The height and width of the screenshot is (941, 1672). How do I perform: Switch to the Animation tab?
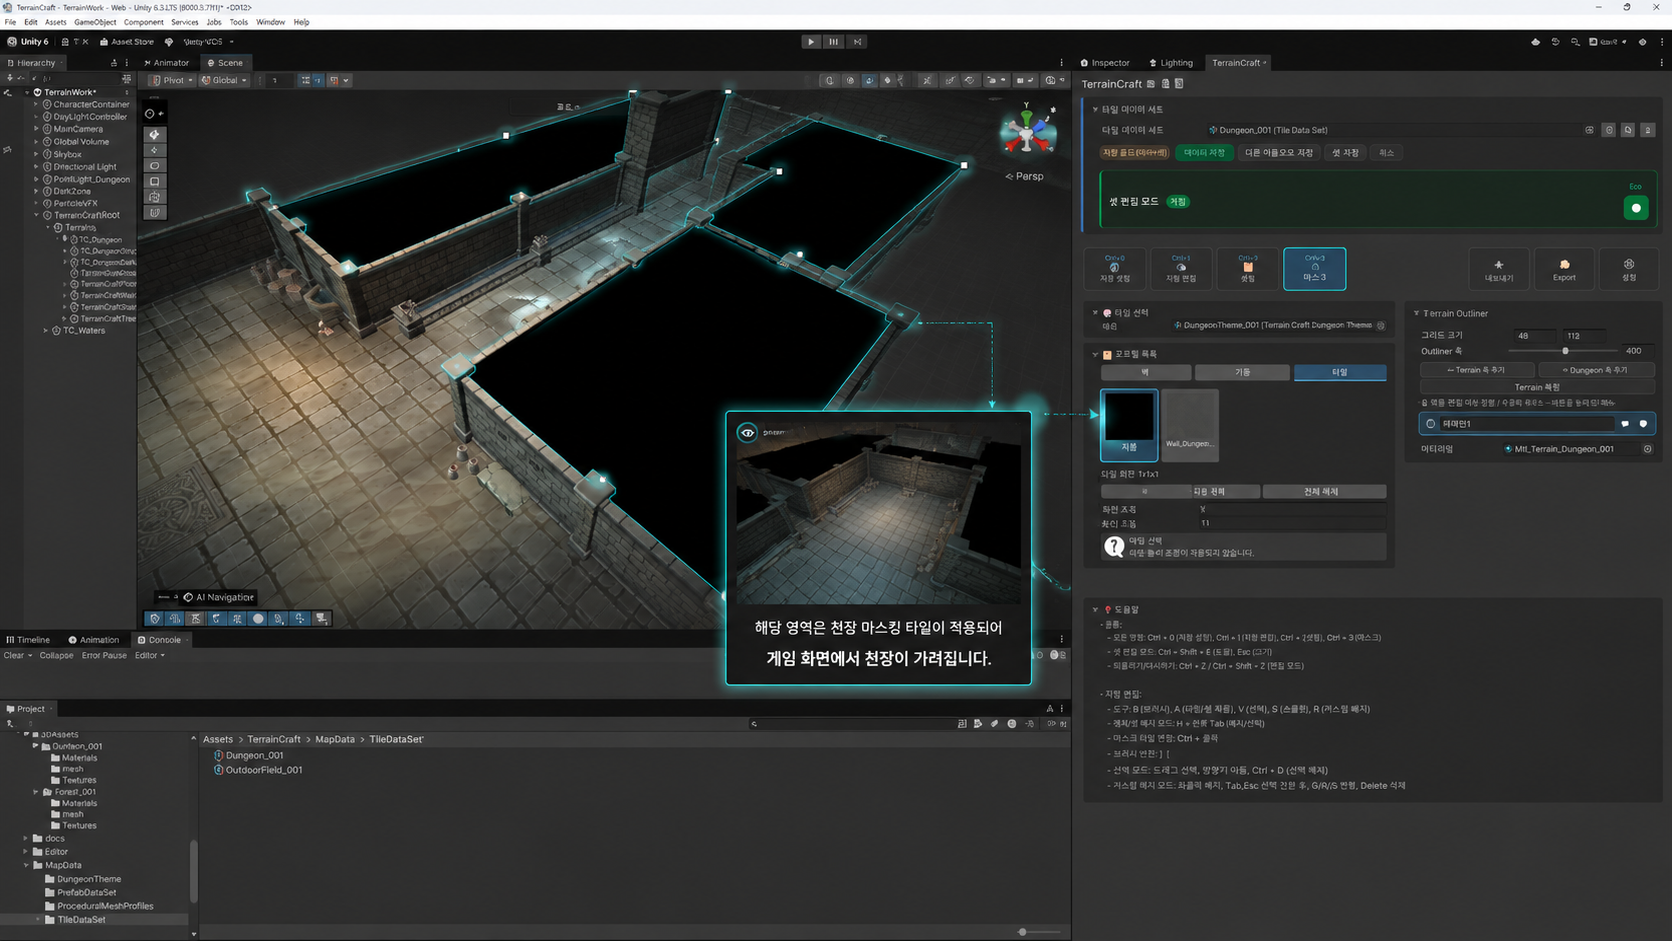click(x=94, y=640)
